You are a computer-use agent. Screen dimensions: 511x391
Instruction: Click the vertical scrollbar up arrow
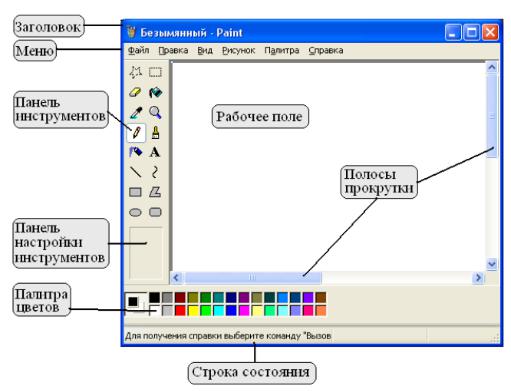[x=492, y=68]
